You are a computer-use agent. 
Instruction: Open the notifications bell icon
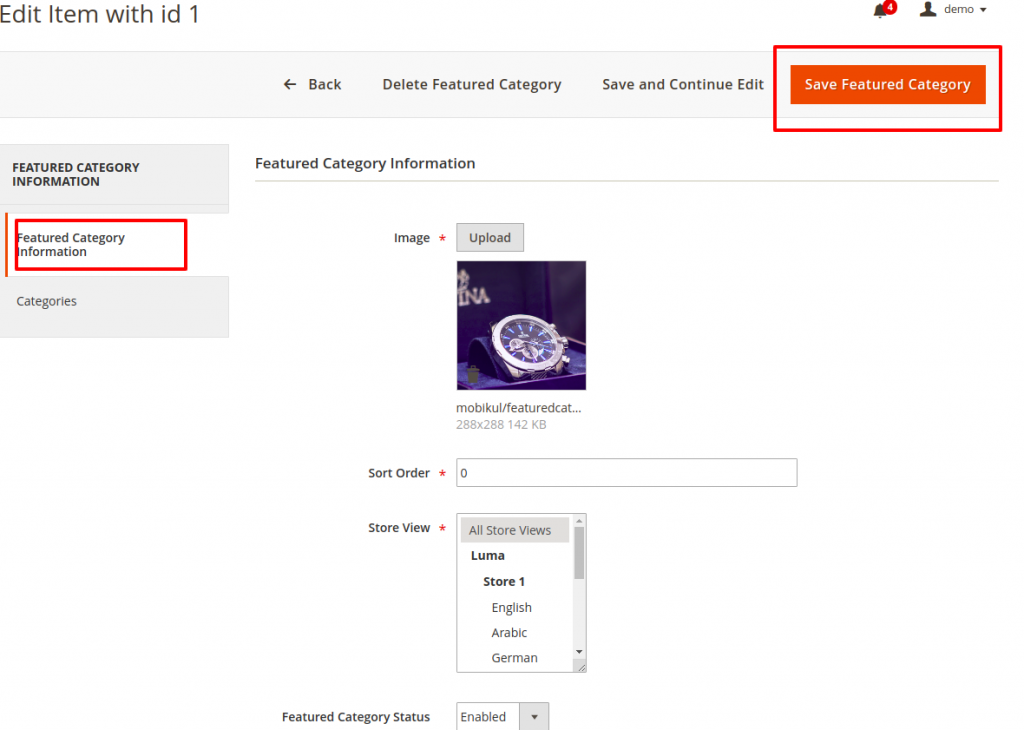pyautogui.click(x=881, y=10)
